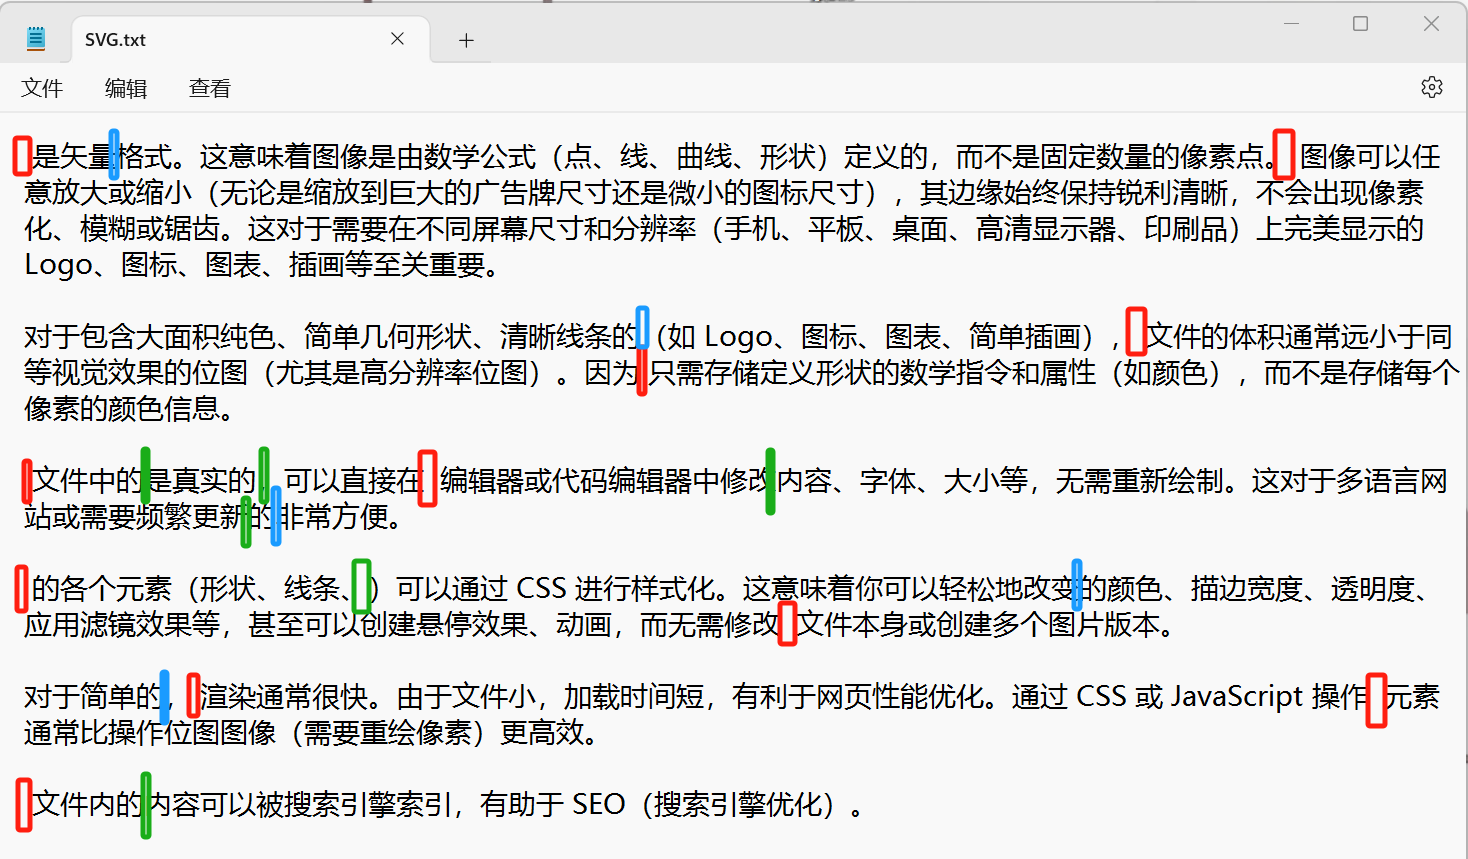This screenshot has height=859, width=1468.
Task: Click the word CSS in the styling paragraph
Action: tap(541, 588)
